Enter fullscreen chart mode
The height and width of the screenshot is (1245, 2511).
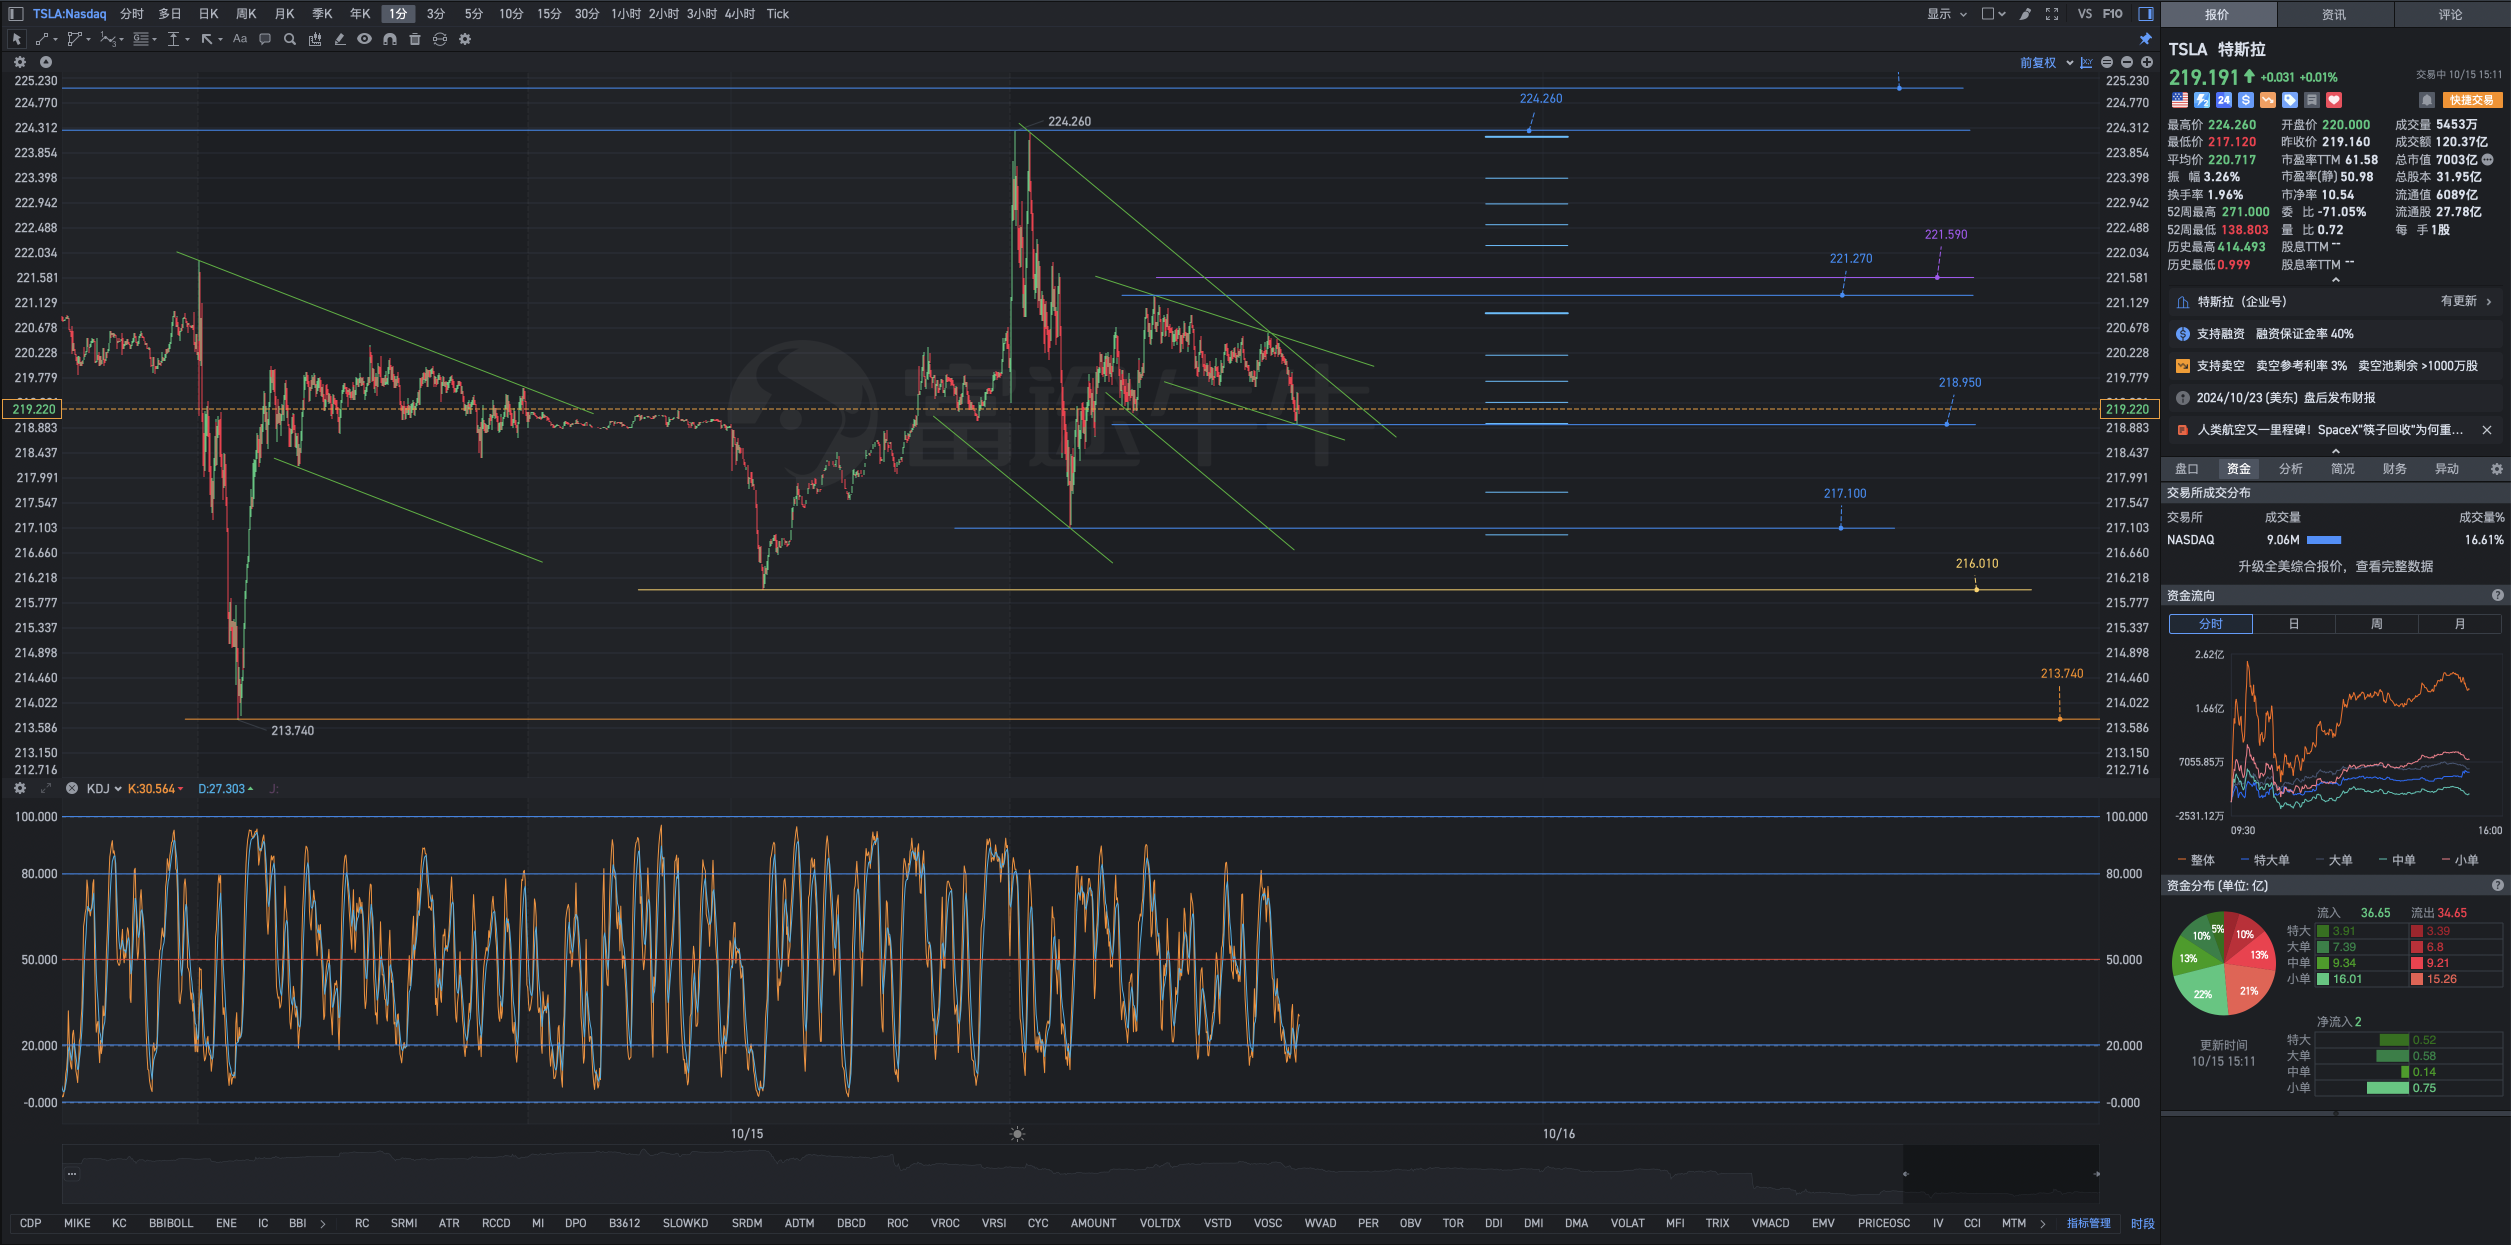[x=2052, y=14]
